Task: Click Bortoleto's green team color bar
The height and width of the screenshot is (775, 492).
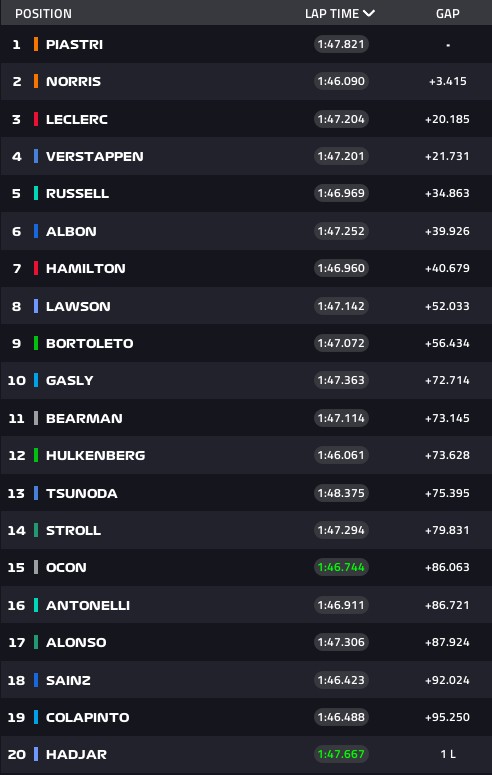Action: click(36, 343)
